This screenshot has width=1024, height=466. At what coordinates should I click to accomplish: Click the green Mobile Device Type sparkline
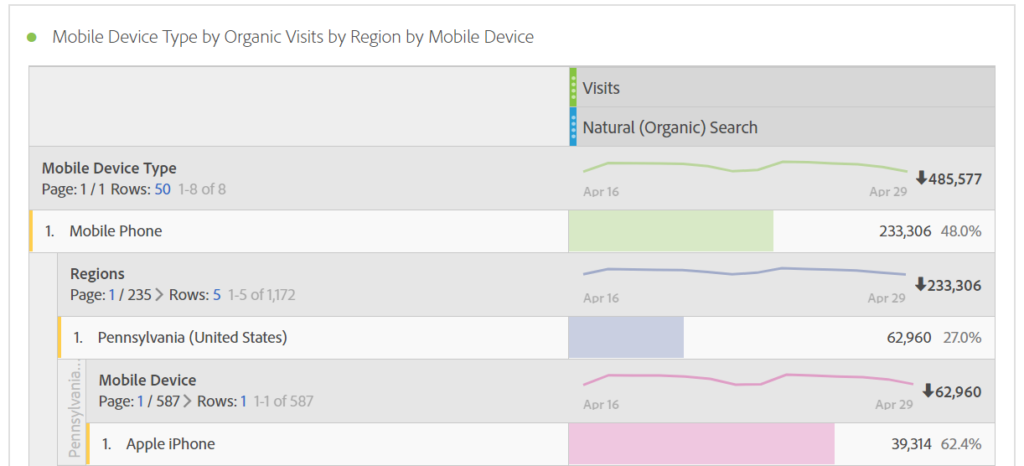(x=745, y=166)
